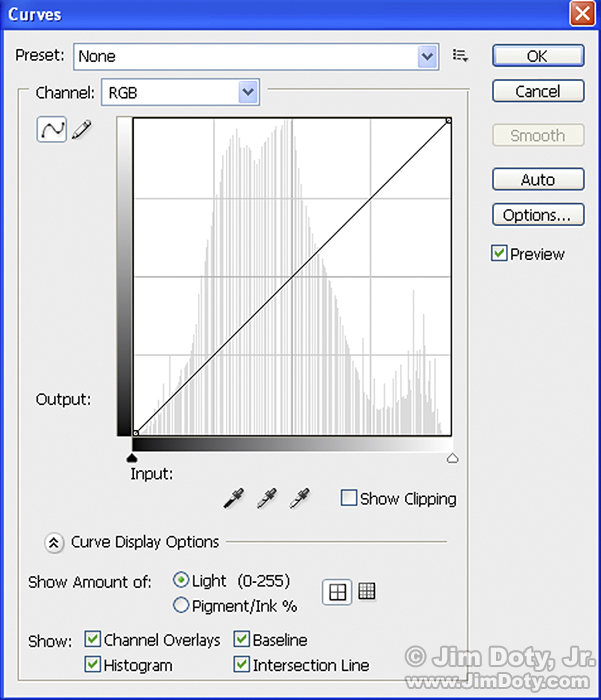Switch to detailed 10% increment grid
Image resolution: width=601 pixels, height=700 pixels.
coord(367,592)
